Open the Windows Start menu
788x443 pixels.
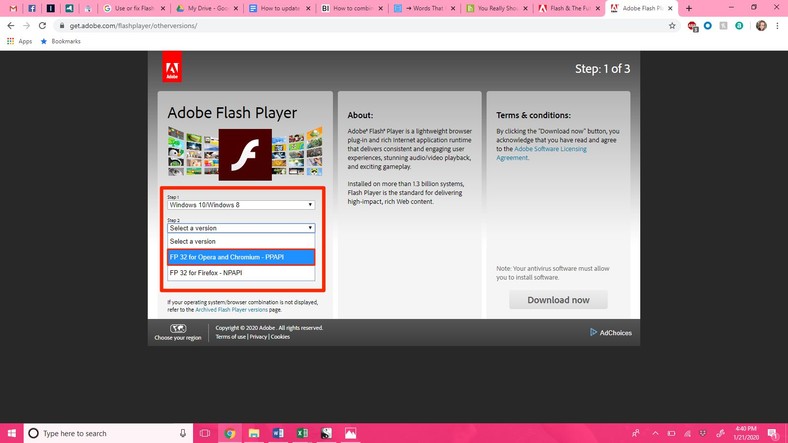pos(12,433)
